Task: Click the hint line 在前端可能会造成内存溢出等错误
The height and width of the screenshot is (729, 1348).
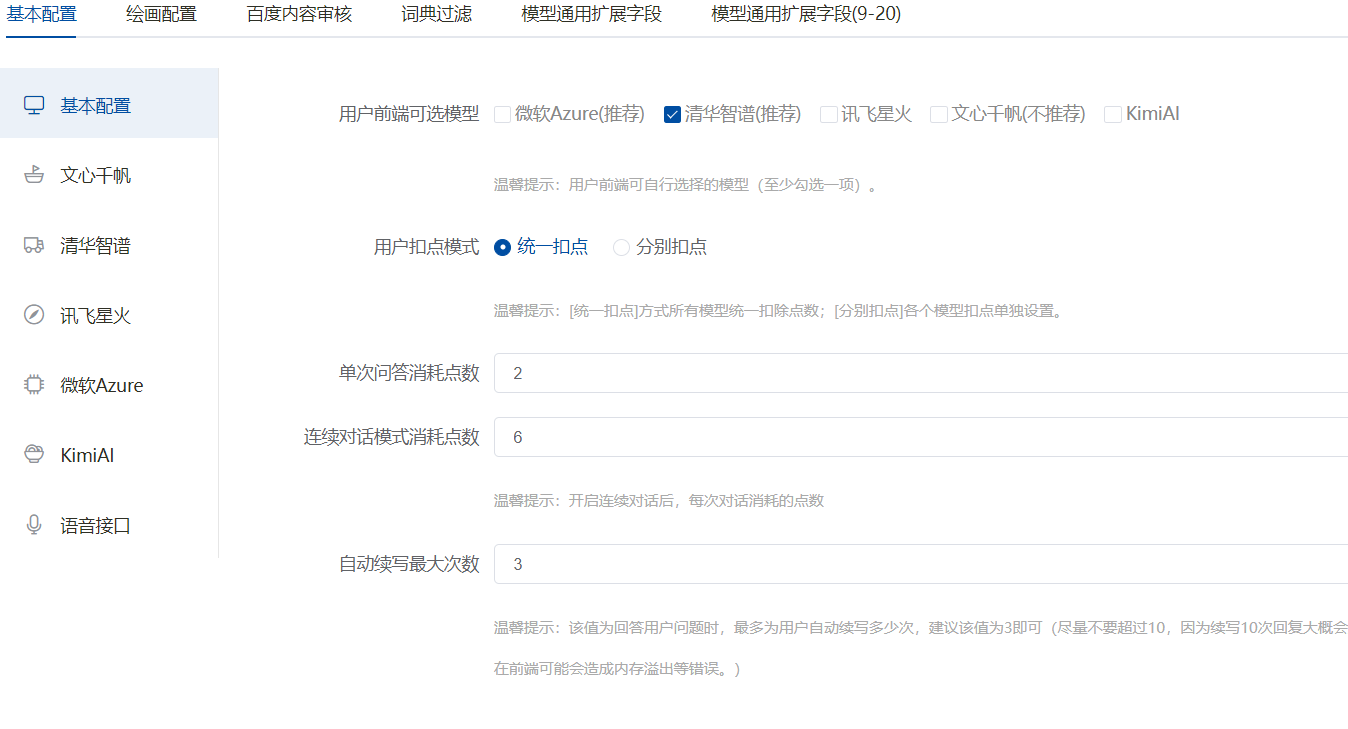Action: [617, 669]
